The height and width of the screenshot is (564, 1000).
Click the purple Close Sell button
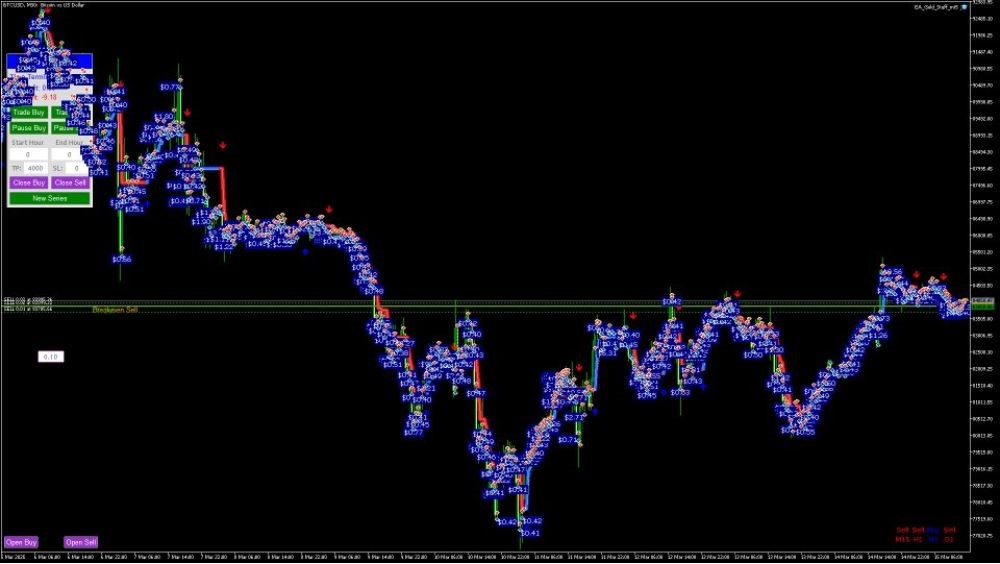pos(70,183)
